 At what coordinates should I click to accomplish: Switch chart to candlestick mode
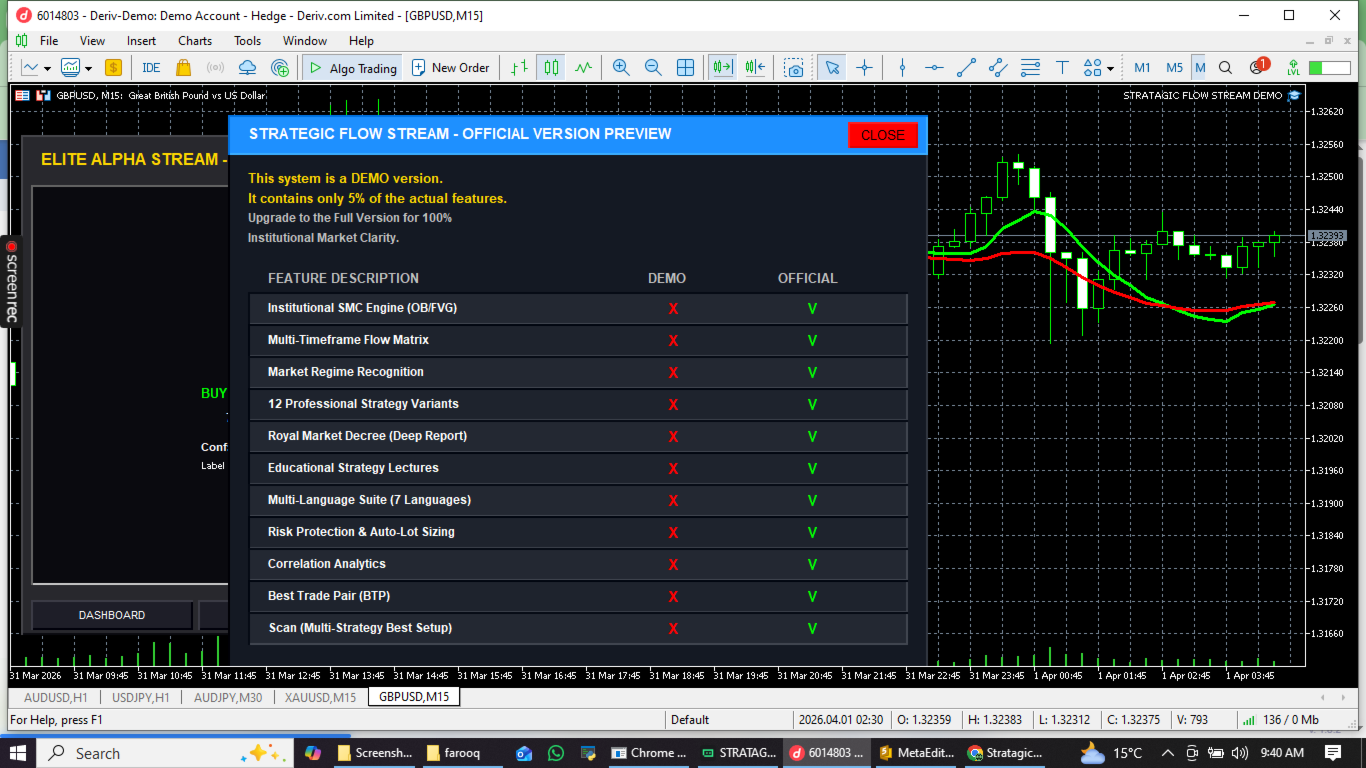[x=551, y=68]
